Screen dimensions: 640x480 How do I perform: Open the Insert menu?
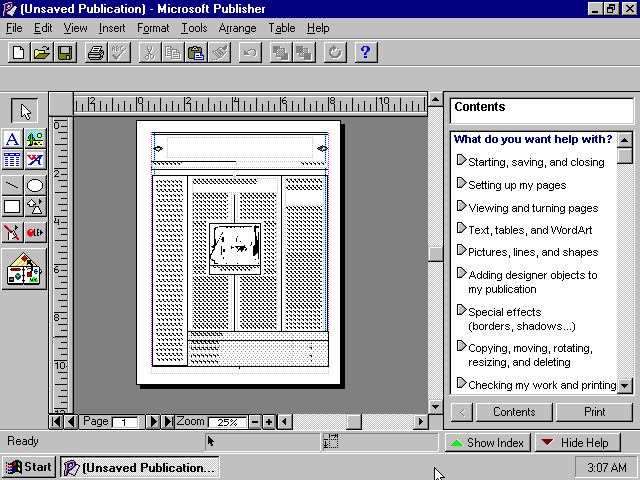pyautogui.click(x=112, y=28)
